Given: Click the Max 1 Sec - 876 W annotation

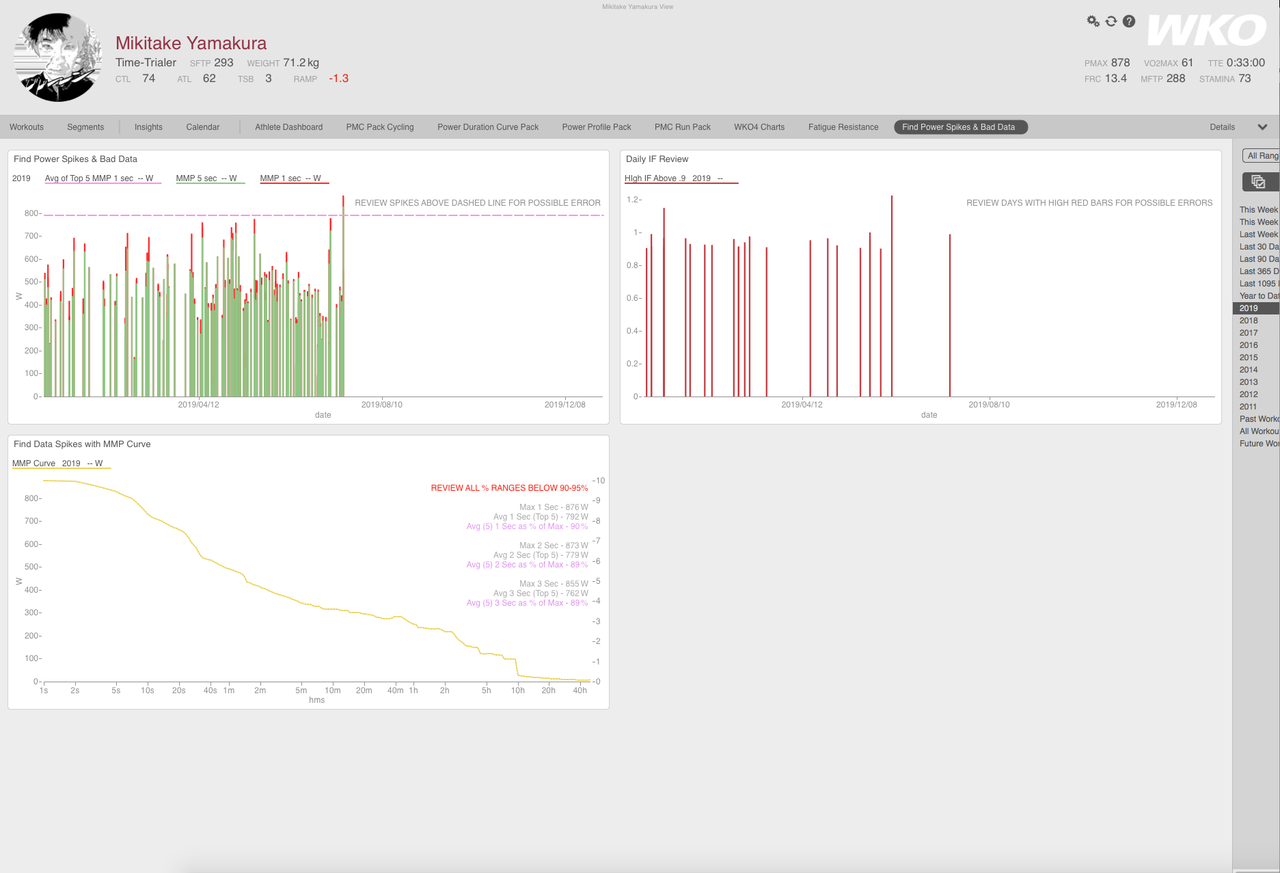Looking at the screenshot, I should 554,507.
